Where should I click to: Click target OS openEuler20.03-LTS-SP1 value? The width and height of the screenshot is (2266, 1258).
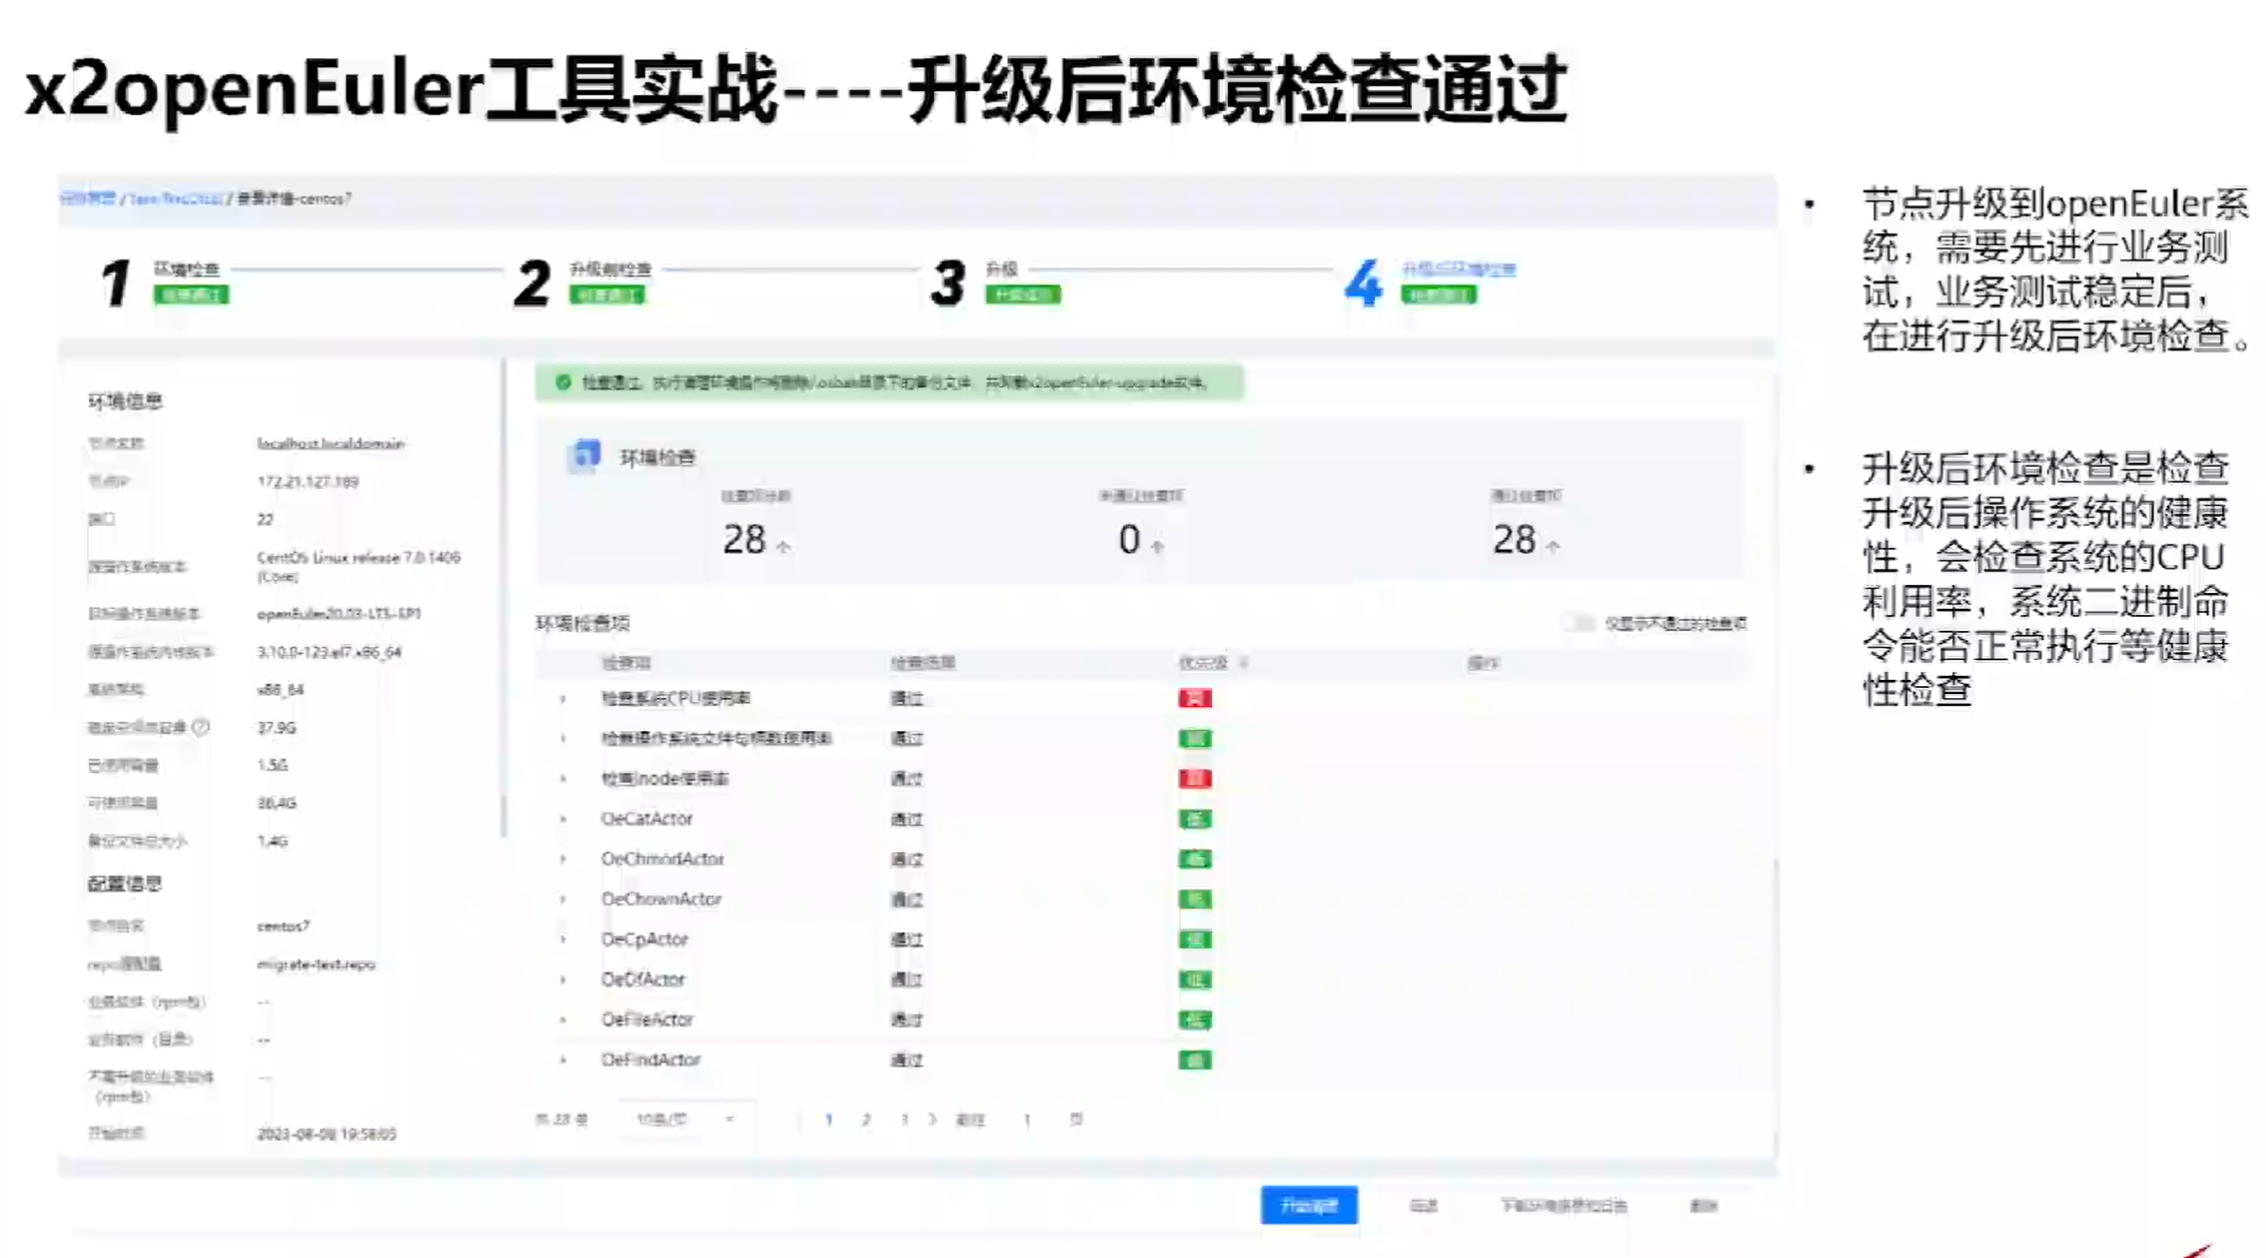pos(339,613)
